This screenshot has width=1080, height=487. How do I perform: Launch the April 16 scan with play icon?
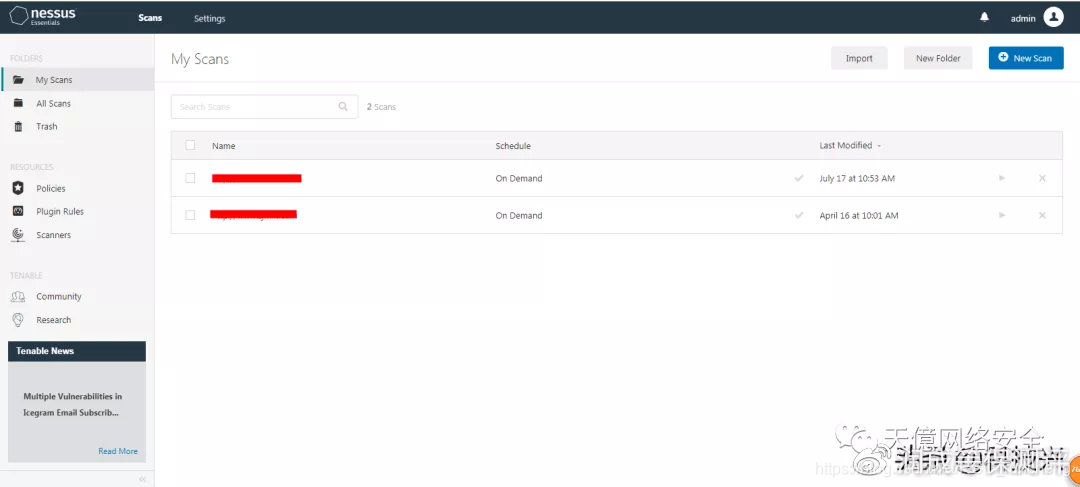pos(1002,216)
